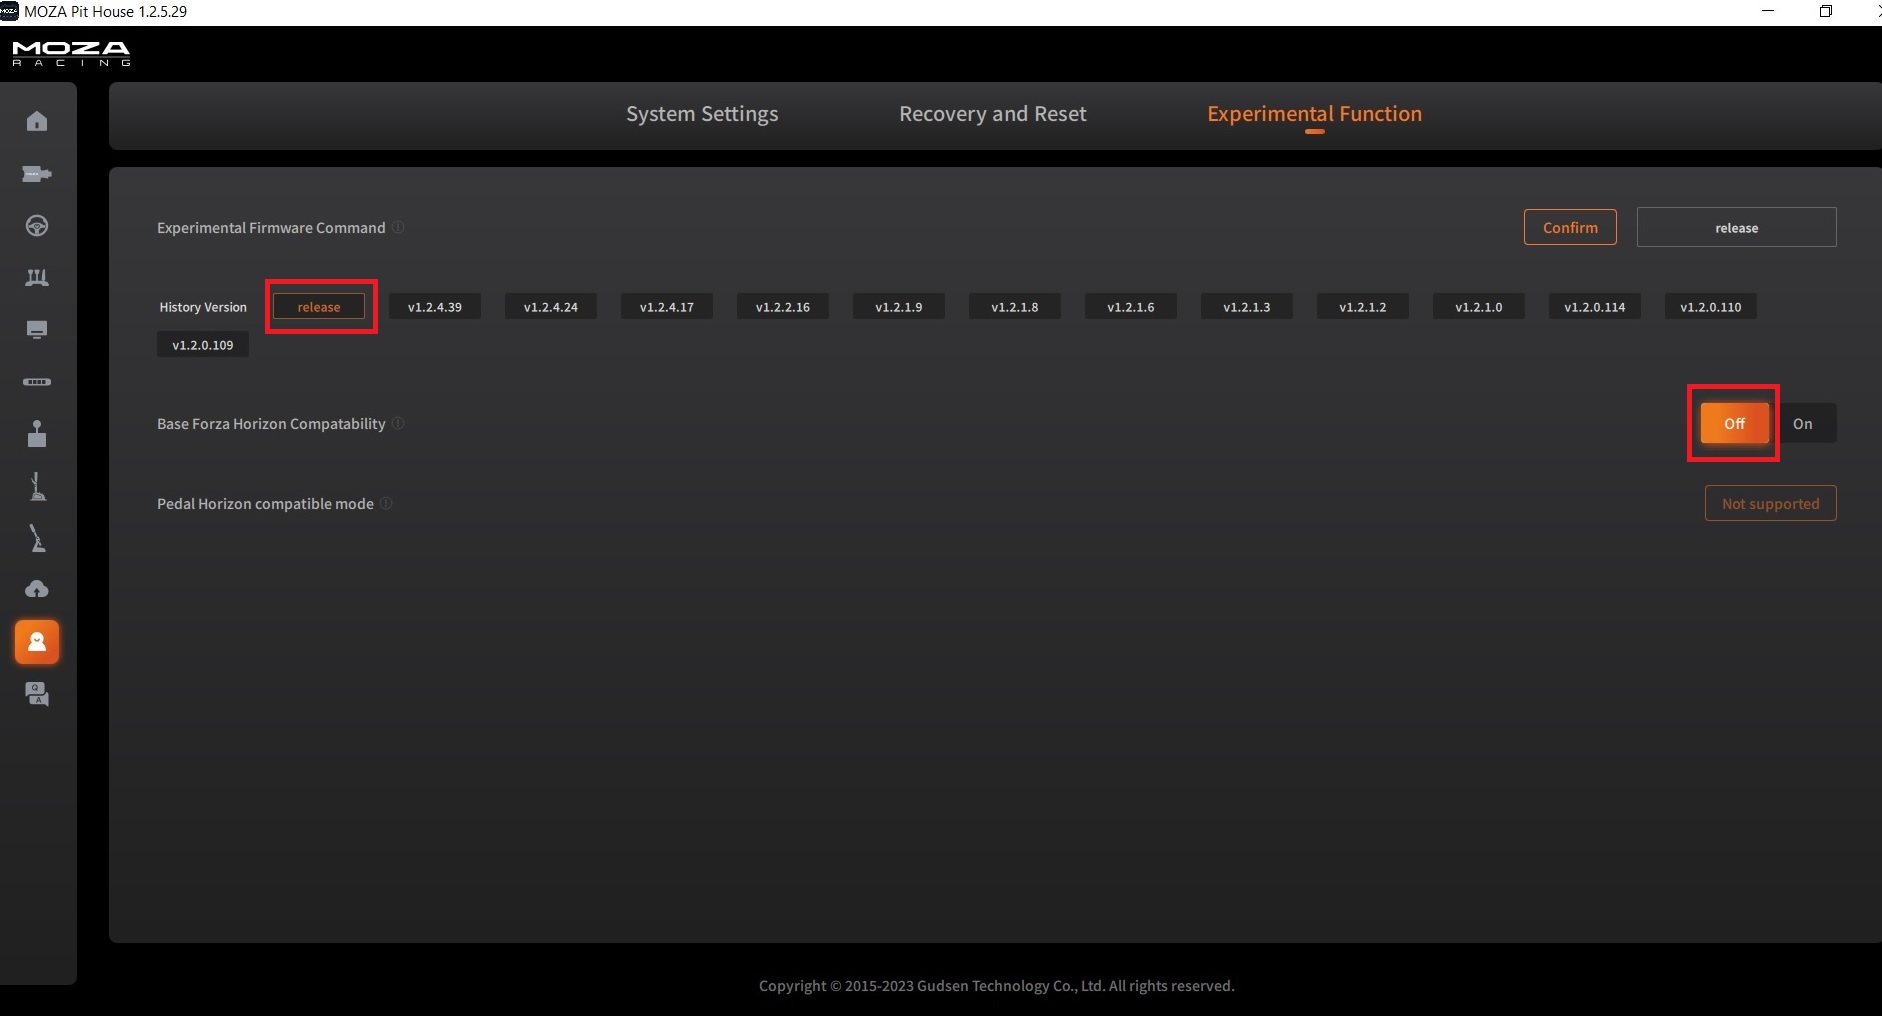Screen dimensions: 1882x1016
Task: Set Base Forza Horizon Compatibility to Off
Action: pos(1734,424)
